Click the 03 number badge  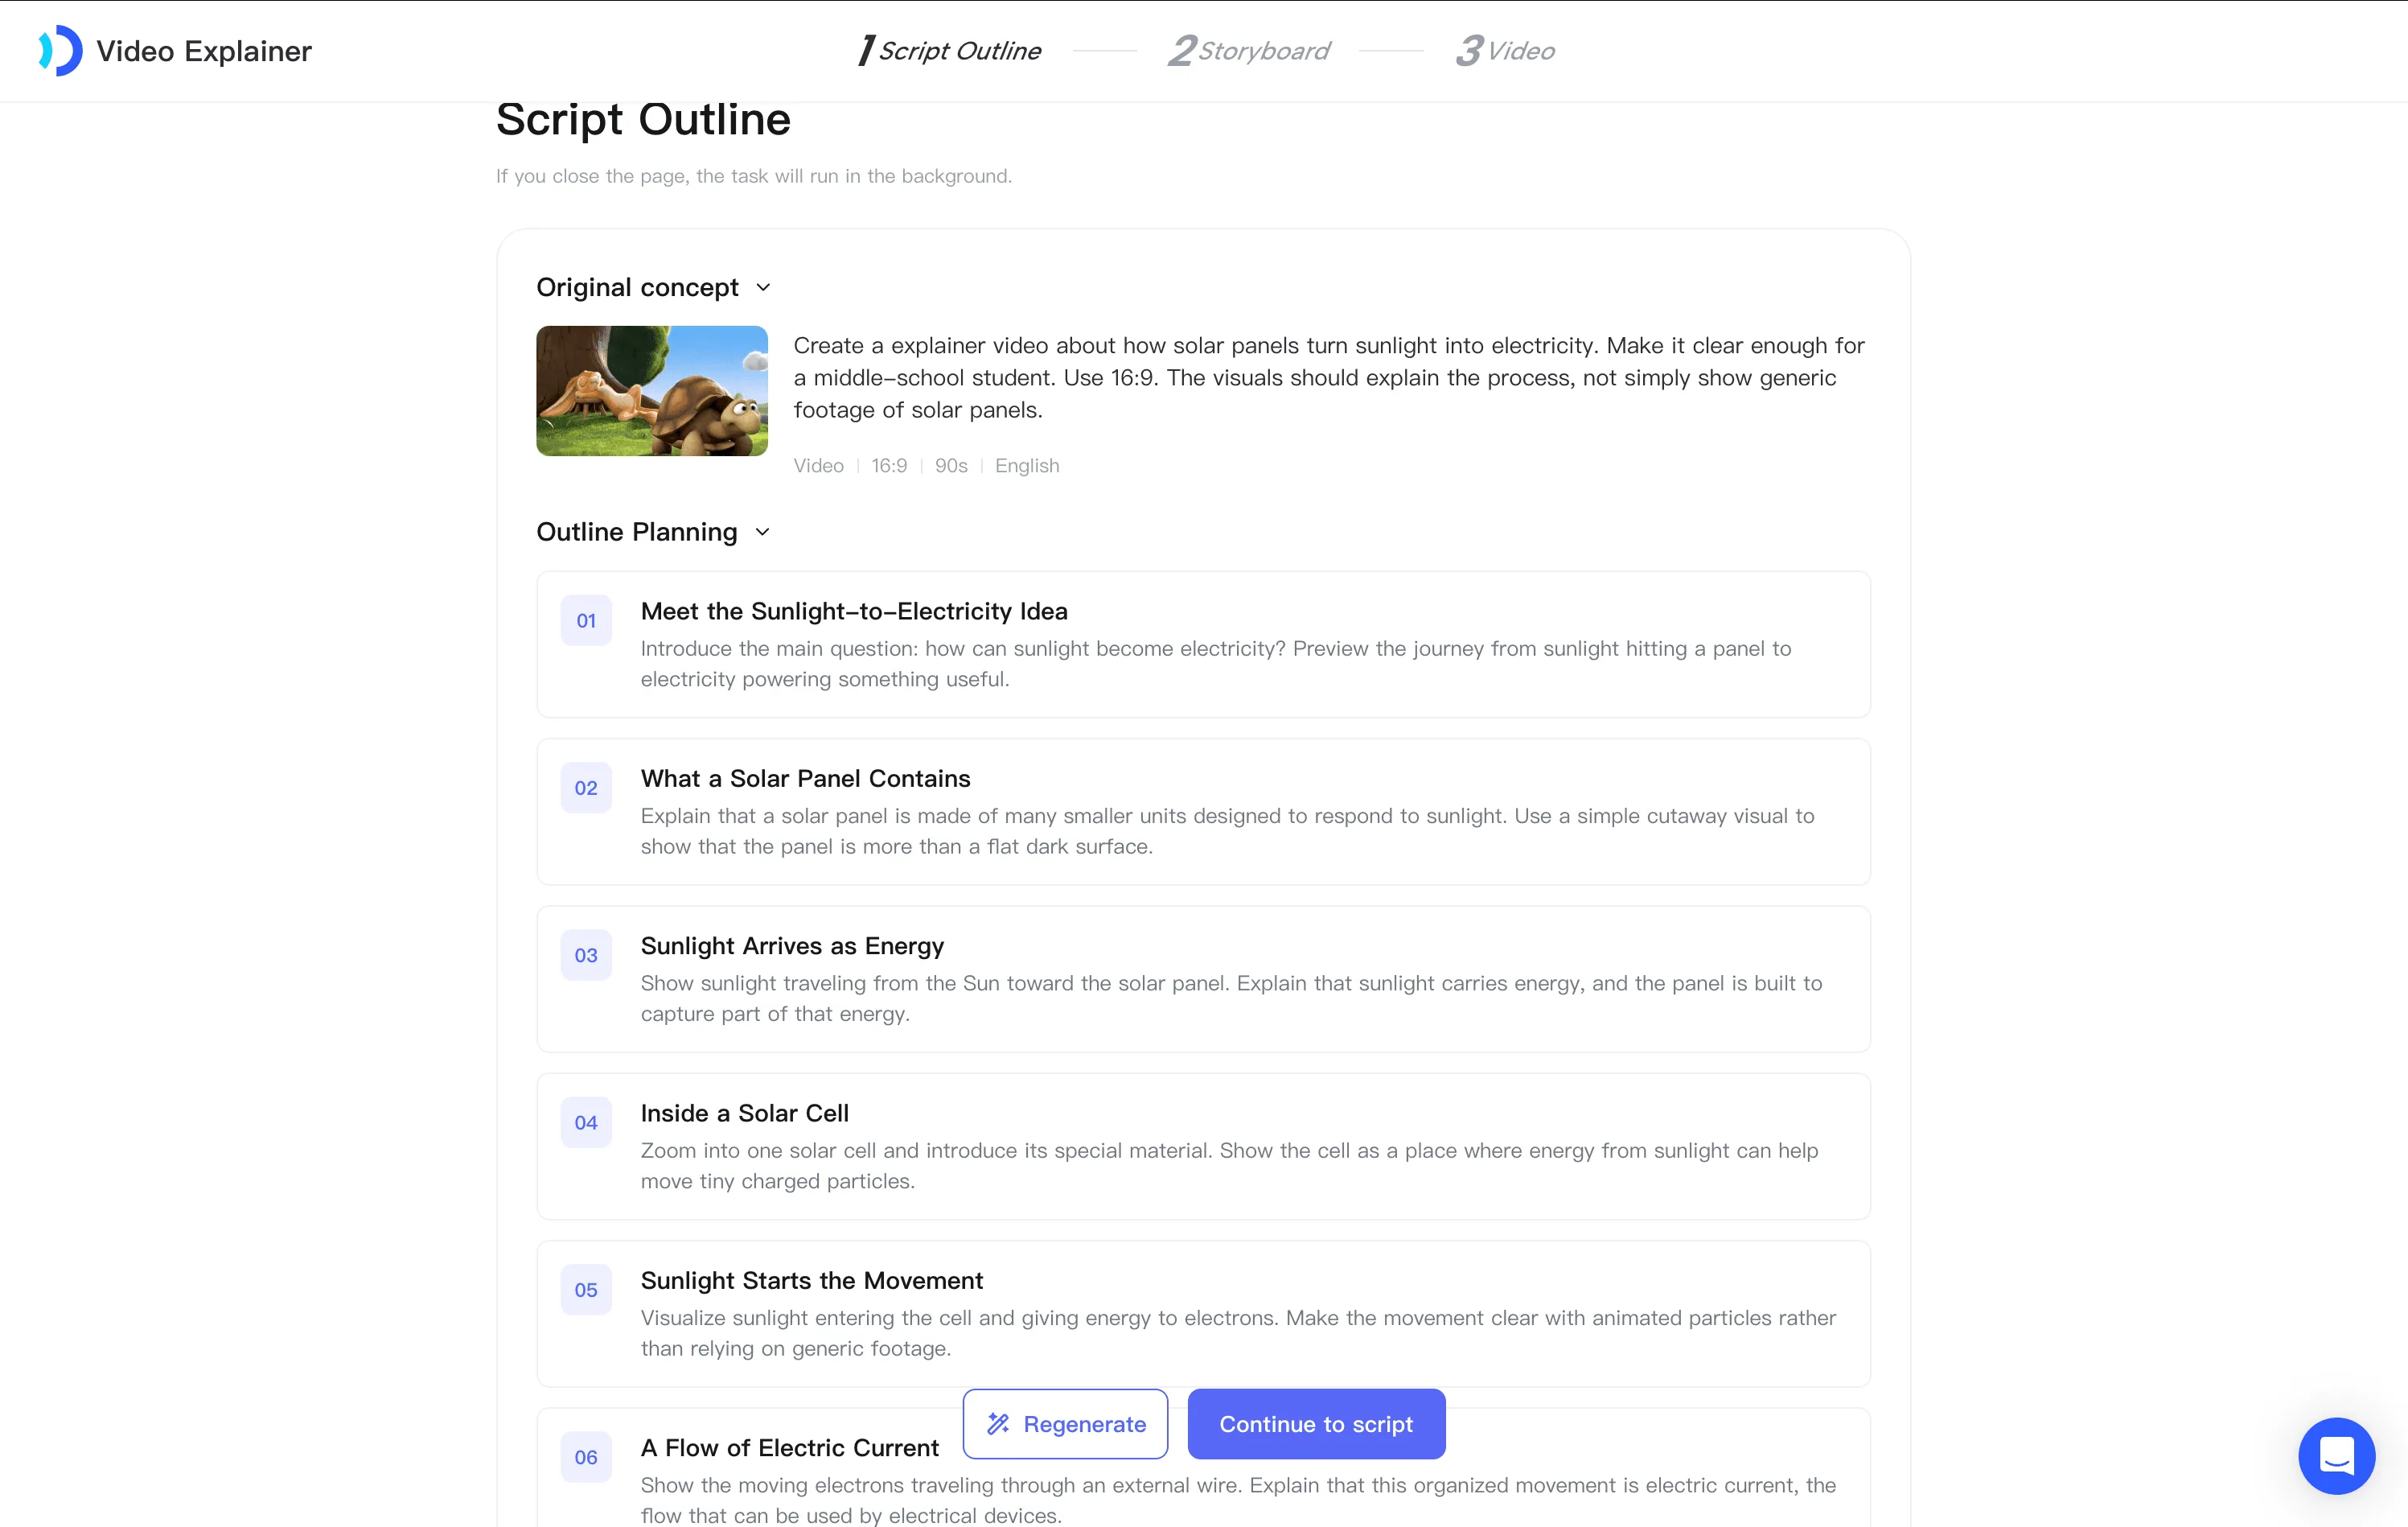point(586,956)
